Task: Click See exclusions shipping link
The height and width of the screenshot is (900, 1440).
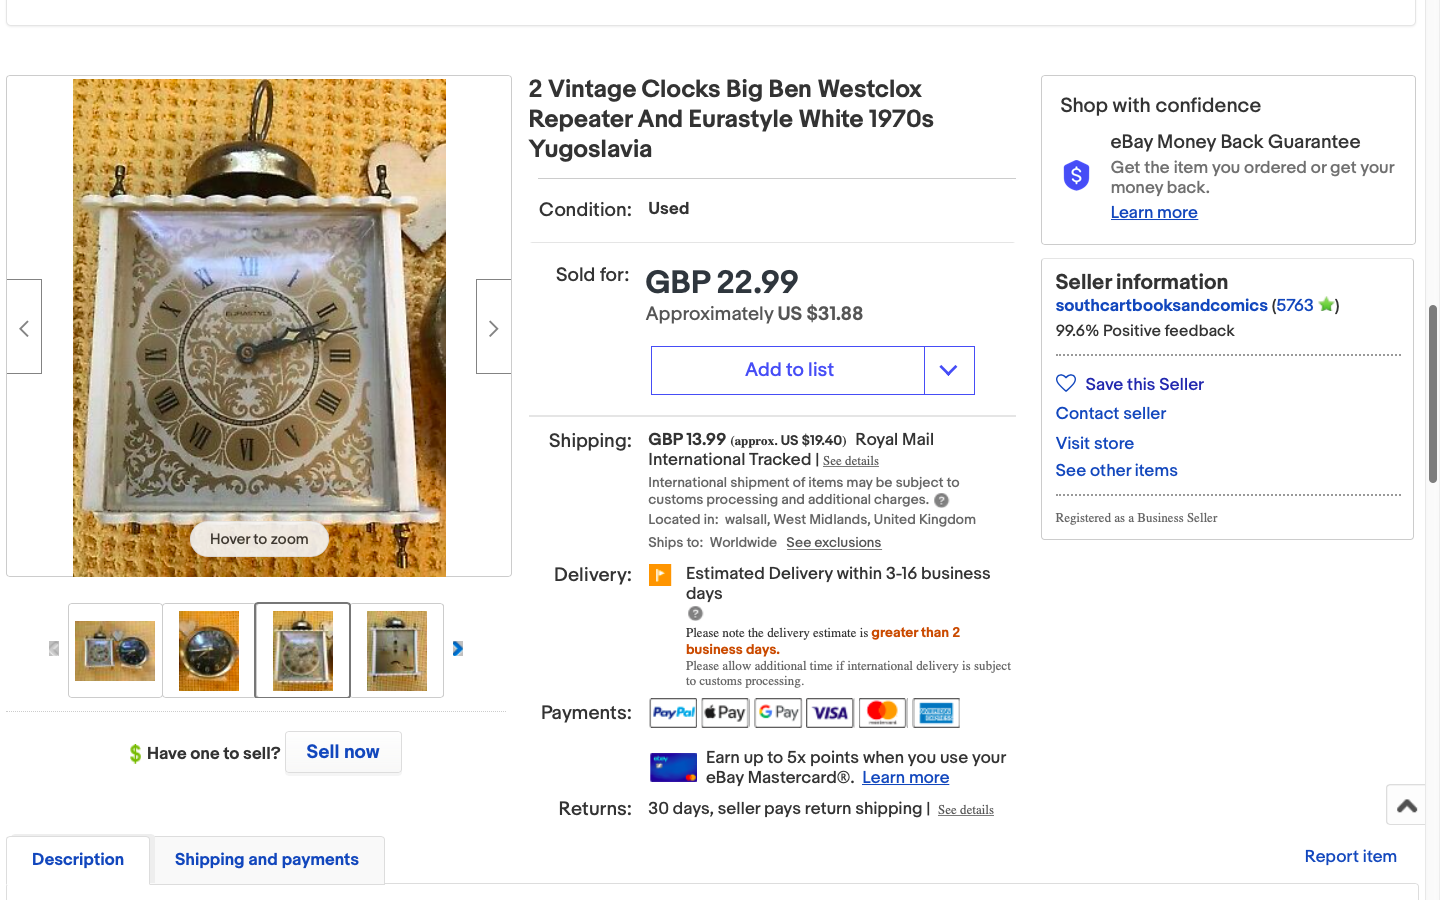Action: point(833,543)
